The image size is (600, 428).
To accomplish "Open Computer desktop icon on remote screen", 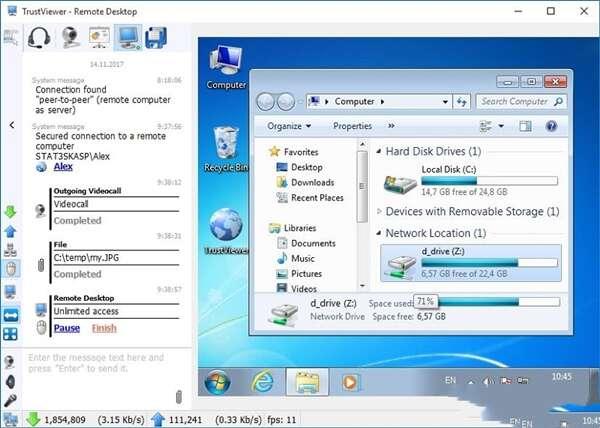I will coord(226,68).
